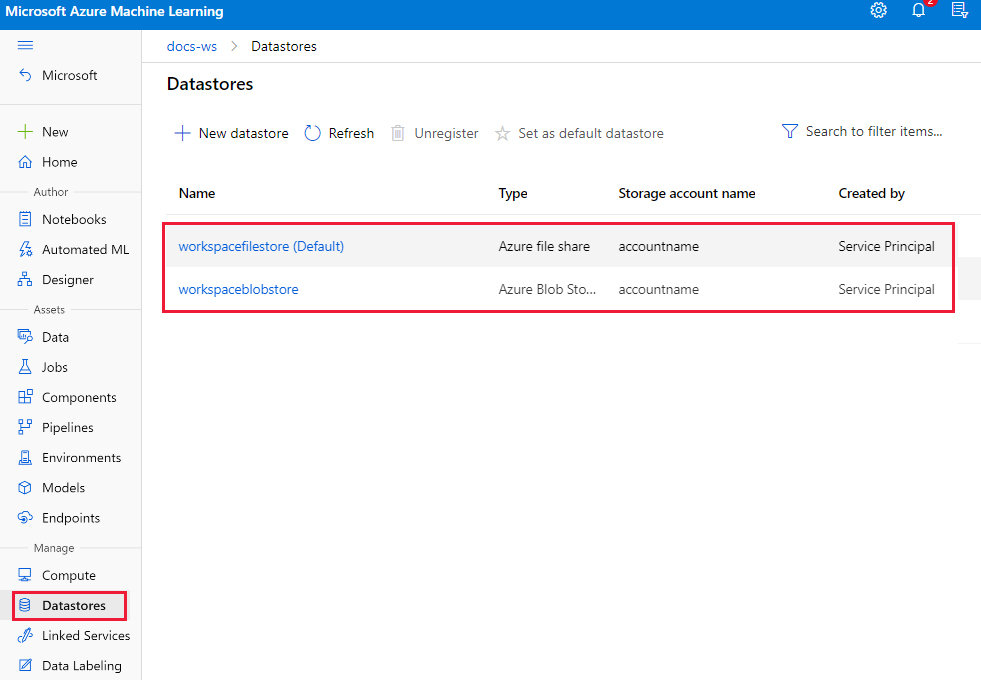Click the Designer icon

(x=25, y=279)
